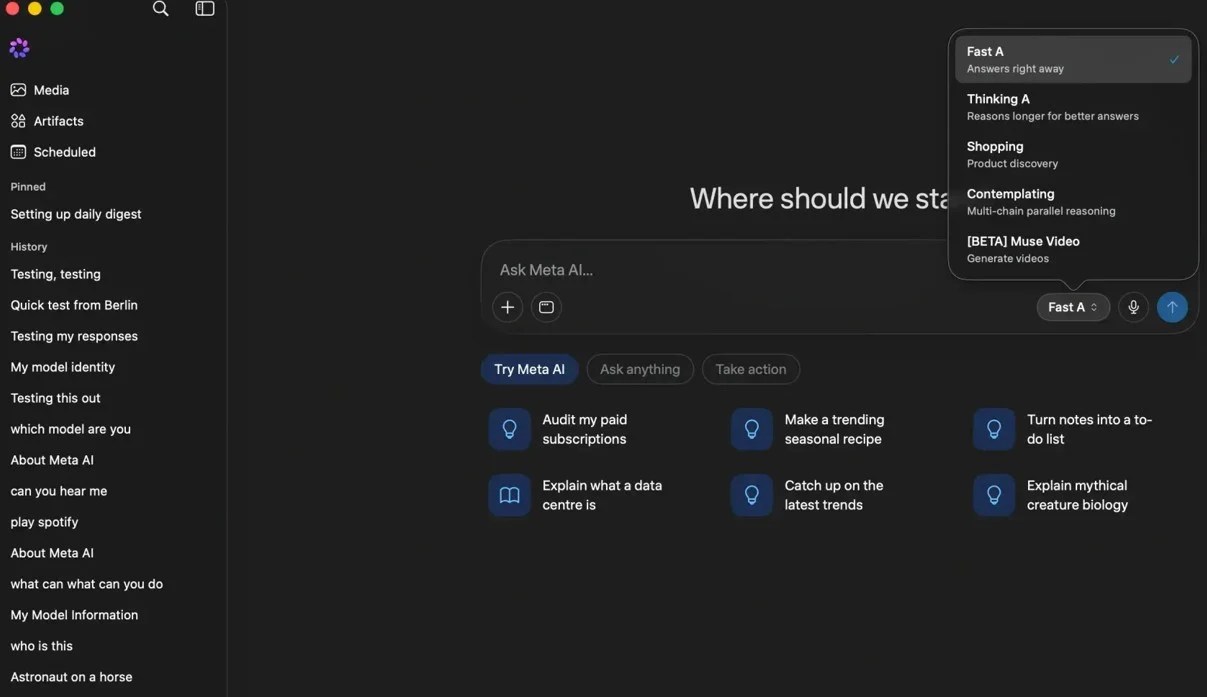Click Audit my paid subscriptions suggestion

(x=584, y=429)
